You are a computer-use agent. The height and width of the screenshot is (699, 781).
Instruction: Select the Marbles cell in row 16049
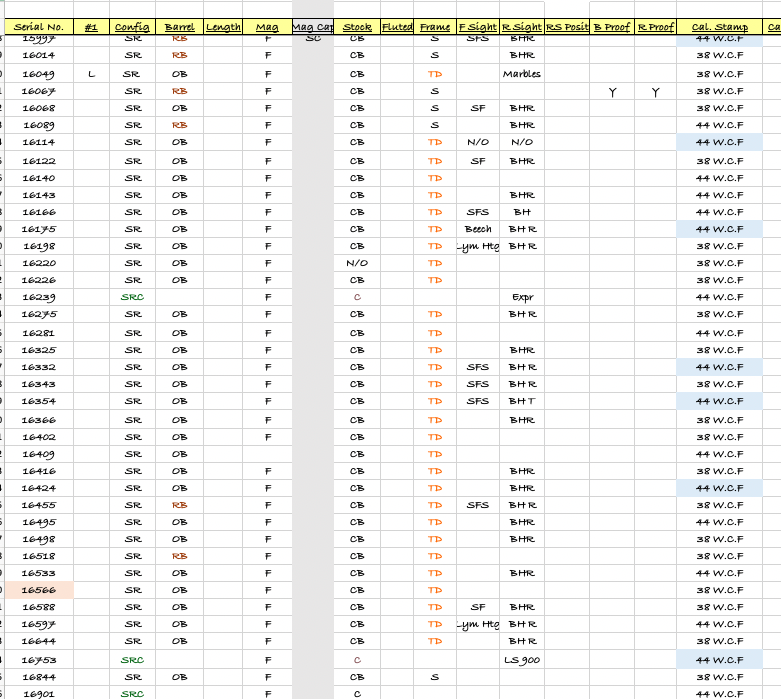522,74
